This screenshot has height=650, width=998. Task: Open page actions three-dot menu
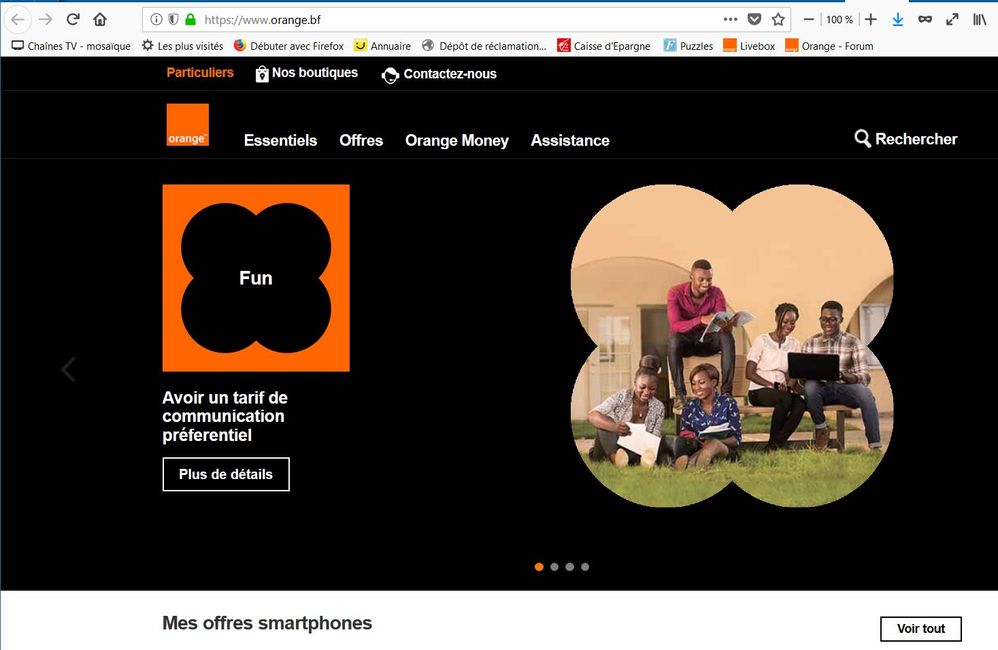coord(730,20)
